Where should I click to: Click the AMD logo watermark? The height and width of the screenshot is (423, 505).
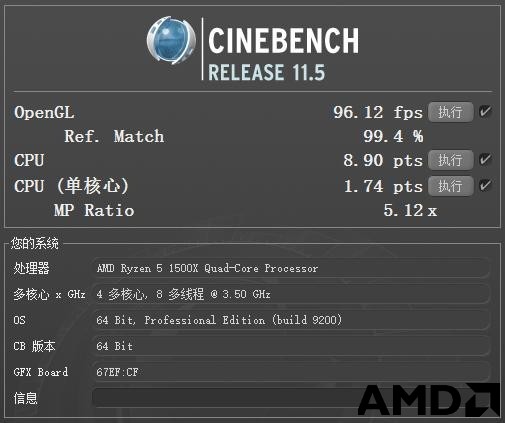pyautogui.click(x=429, y=400)
